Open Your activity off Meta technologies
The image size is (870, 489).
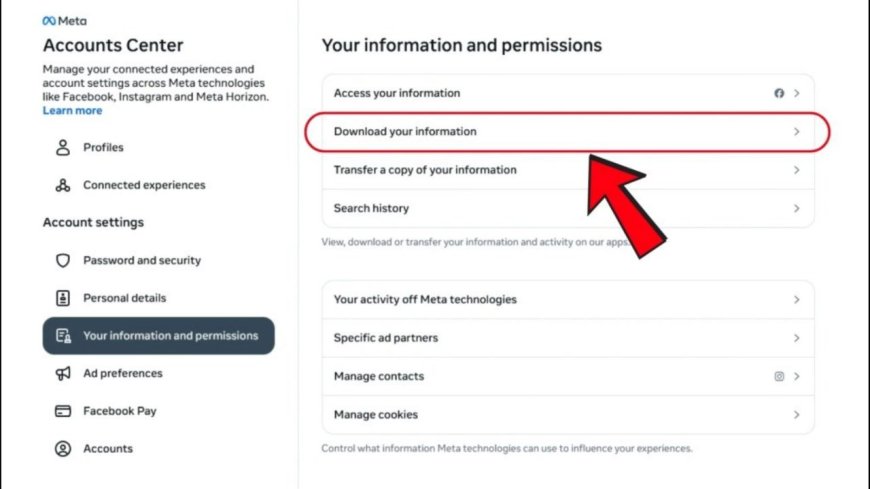click(425, 299)
